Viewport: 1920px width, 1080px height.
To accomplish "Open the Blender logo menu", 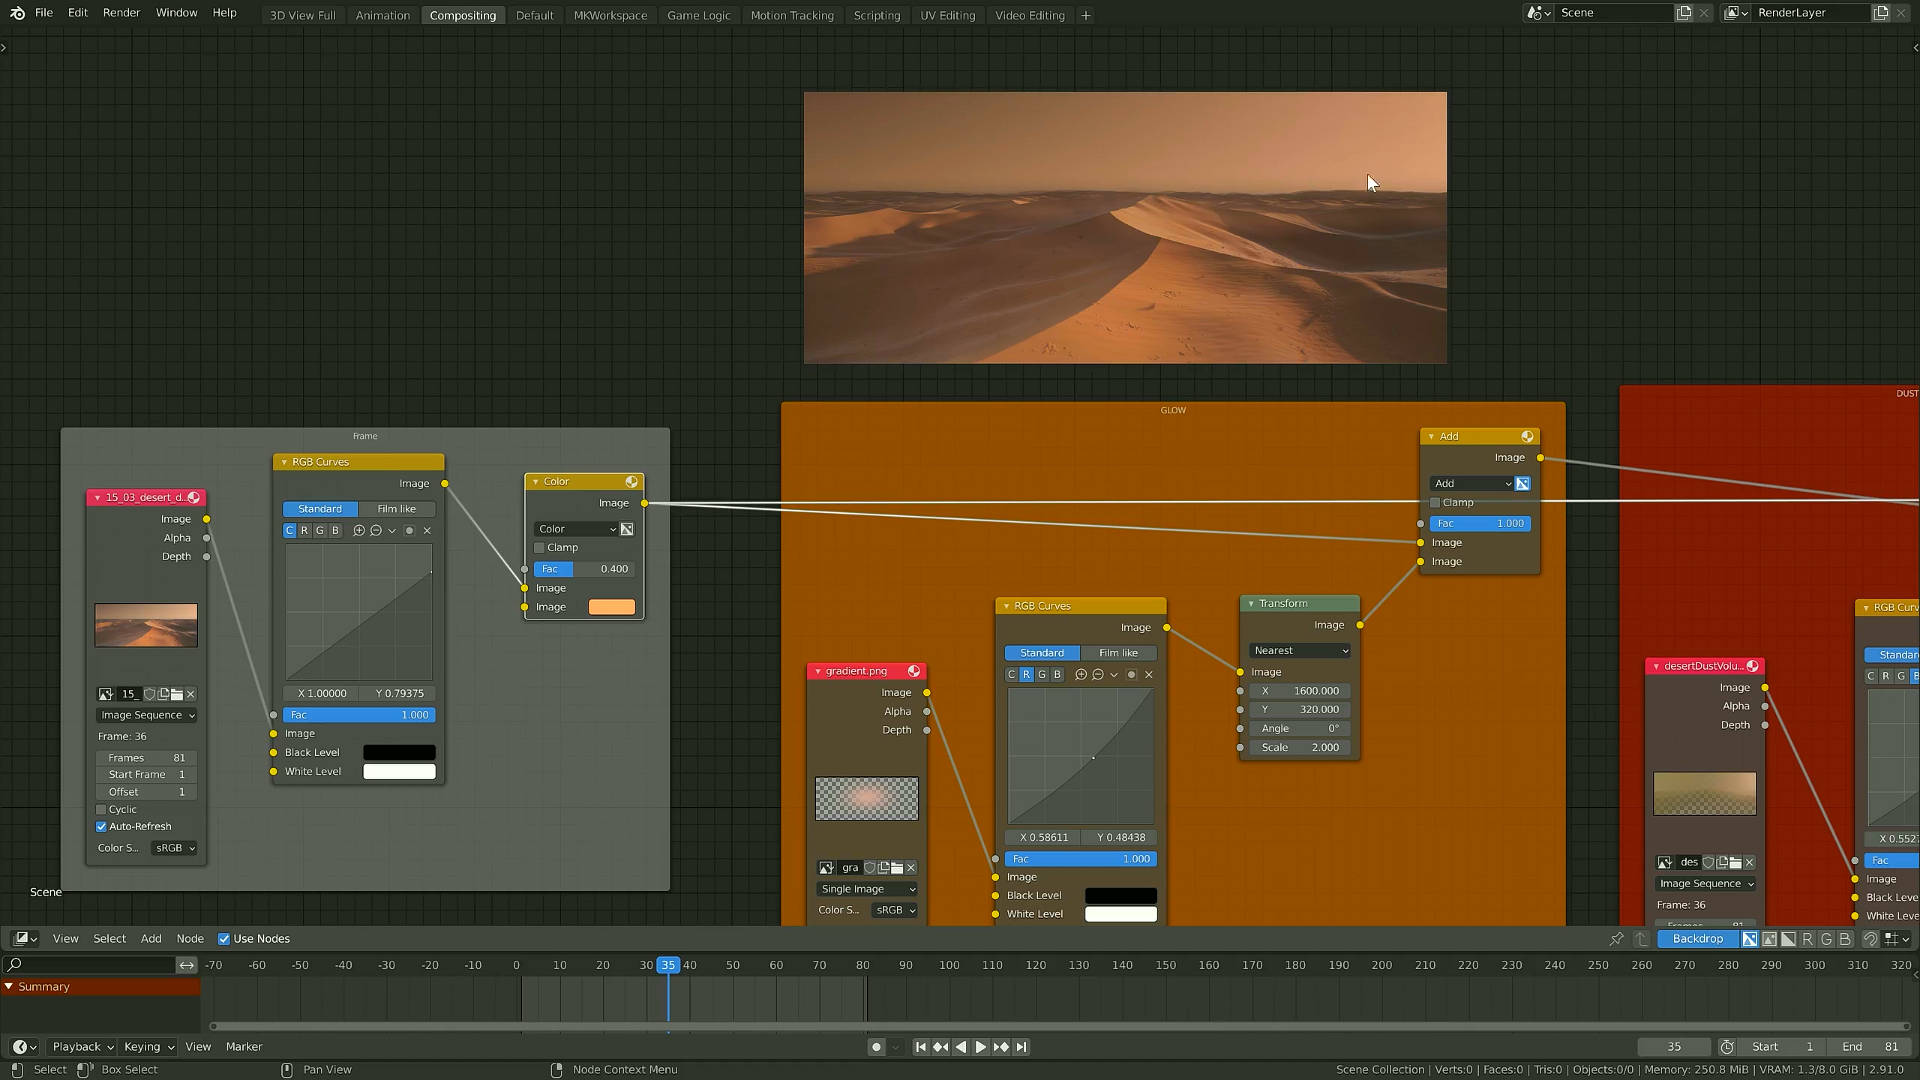I will [x=17, y=13].
